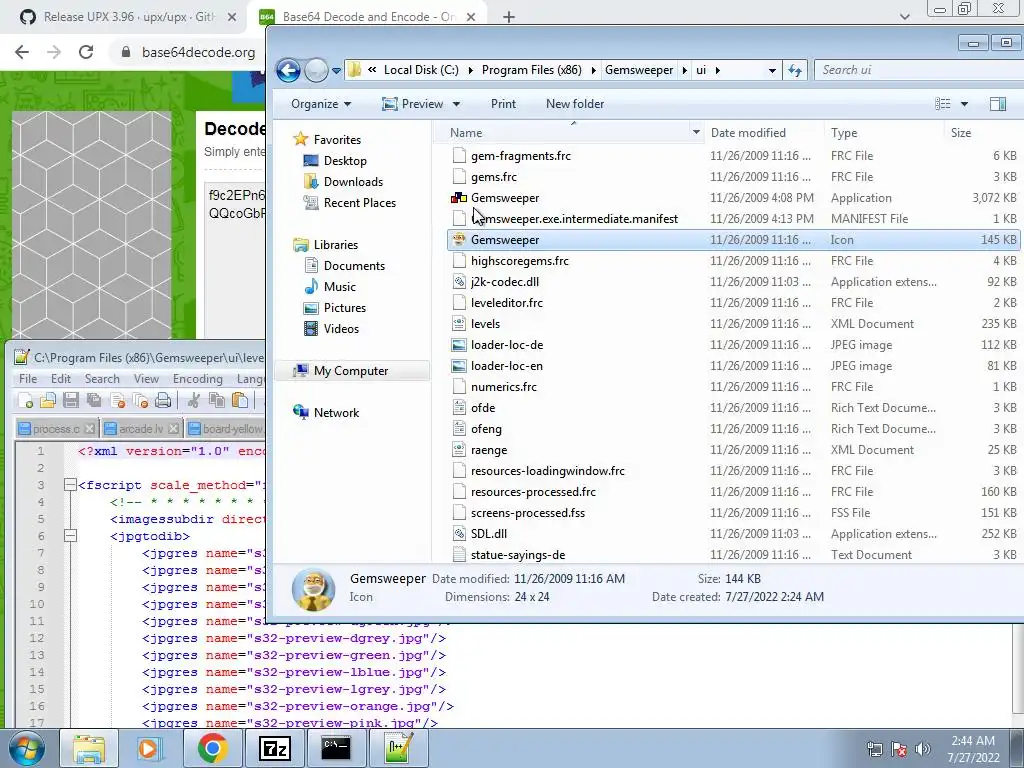Open Chrome tab search dropdown arrow
Screen dimensions: 1024x768
pyautogui.click(x=904, y=17)
